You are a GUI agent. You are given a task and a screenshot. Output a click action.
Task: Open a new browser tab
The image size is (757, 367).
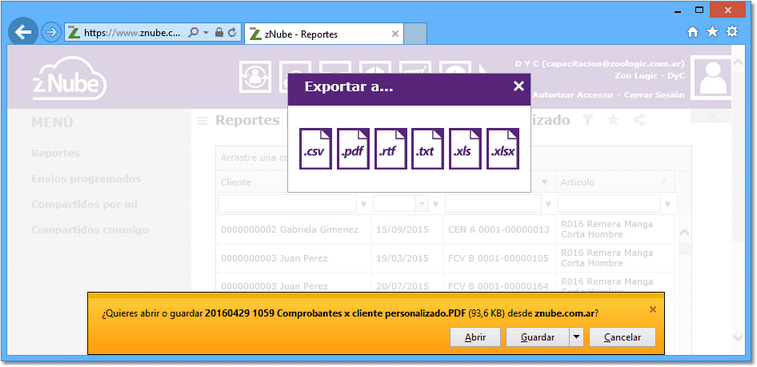(415, 34)
